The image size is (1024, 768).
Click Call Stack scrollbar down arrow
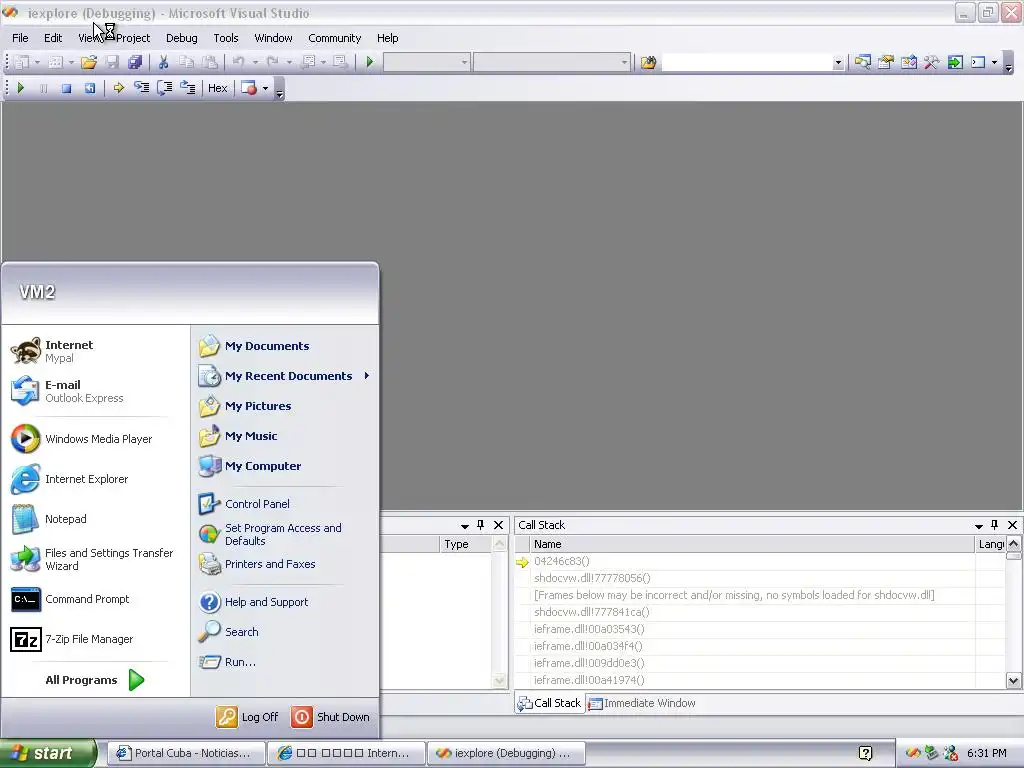(1013, 680)
